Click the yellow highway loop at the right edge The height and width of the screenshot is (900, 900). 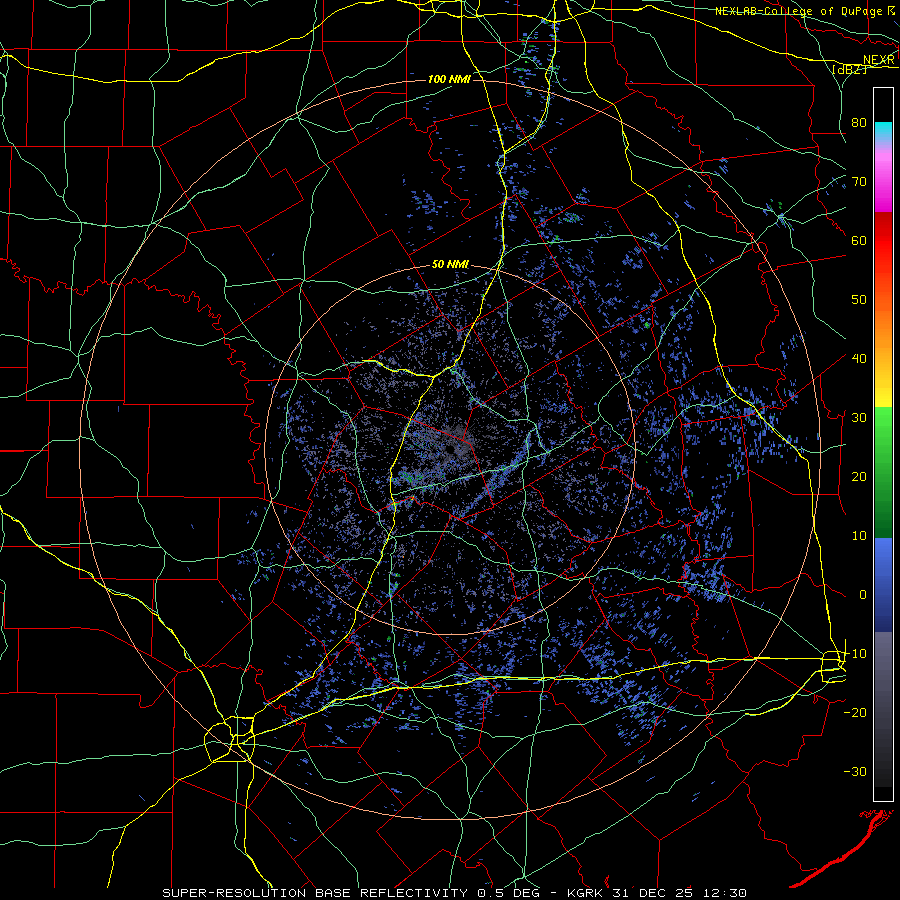833,666
